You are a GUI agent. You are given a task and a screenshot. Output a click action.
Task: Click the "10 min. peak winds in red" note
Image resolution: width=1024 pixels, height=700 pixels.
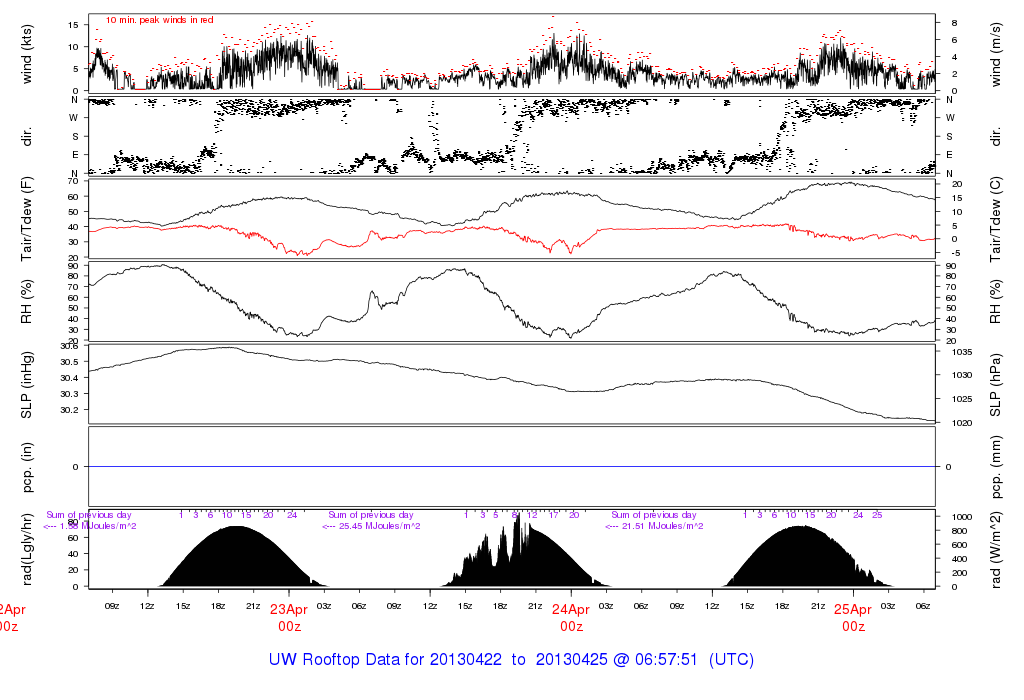159,20
